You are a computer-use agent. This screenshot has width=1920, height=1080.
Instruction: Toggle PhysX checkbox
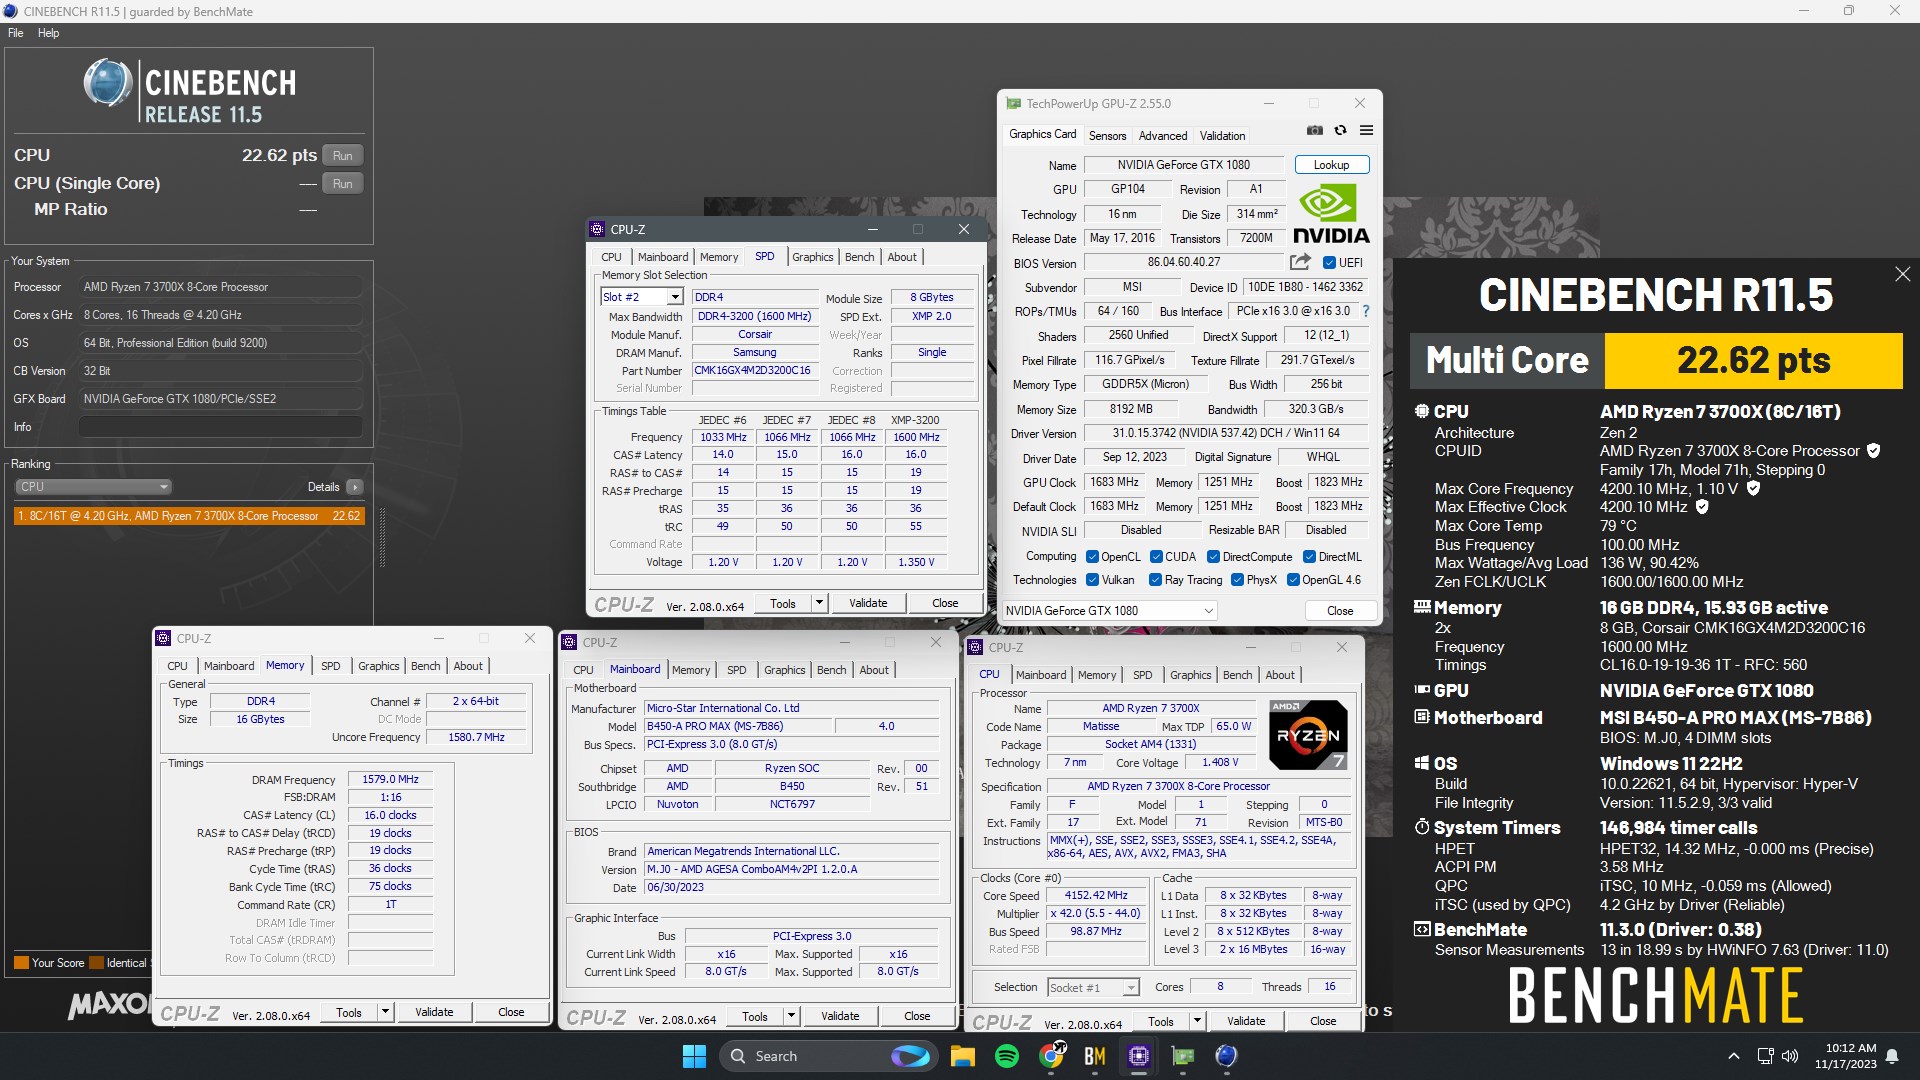1237,580
